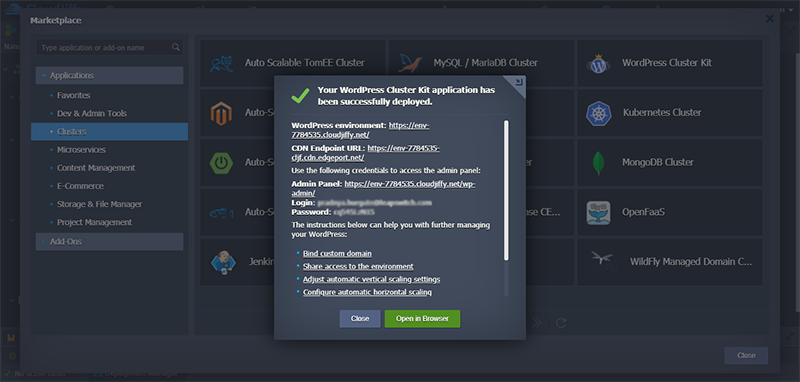Viewport: 800px width, 382px height.
Task: Select the Magento orange hexagon icon
Action: click(x=221, y=113)
